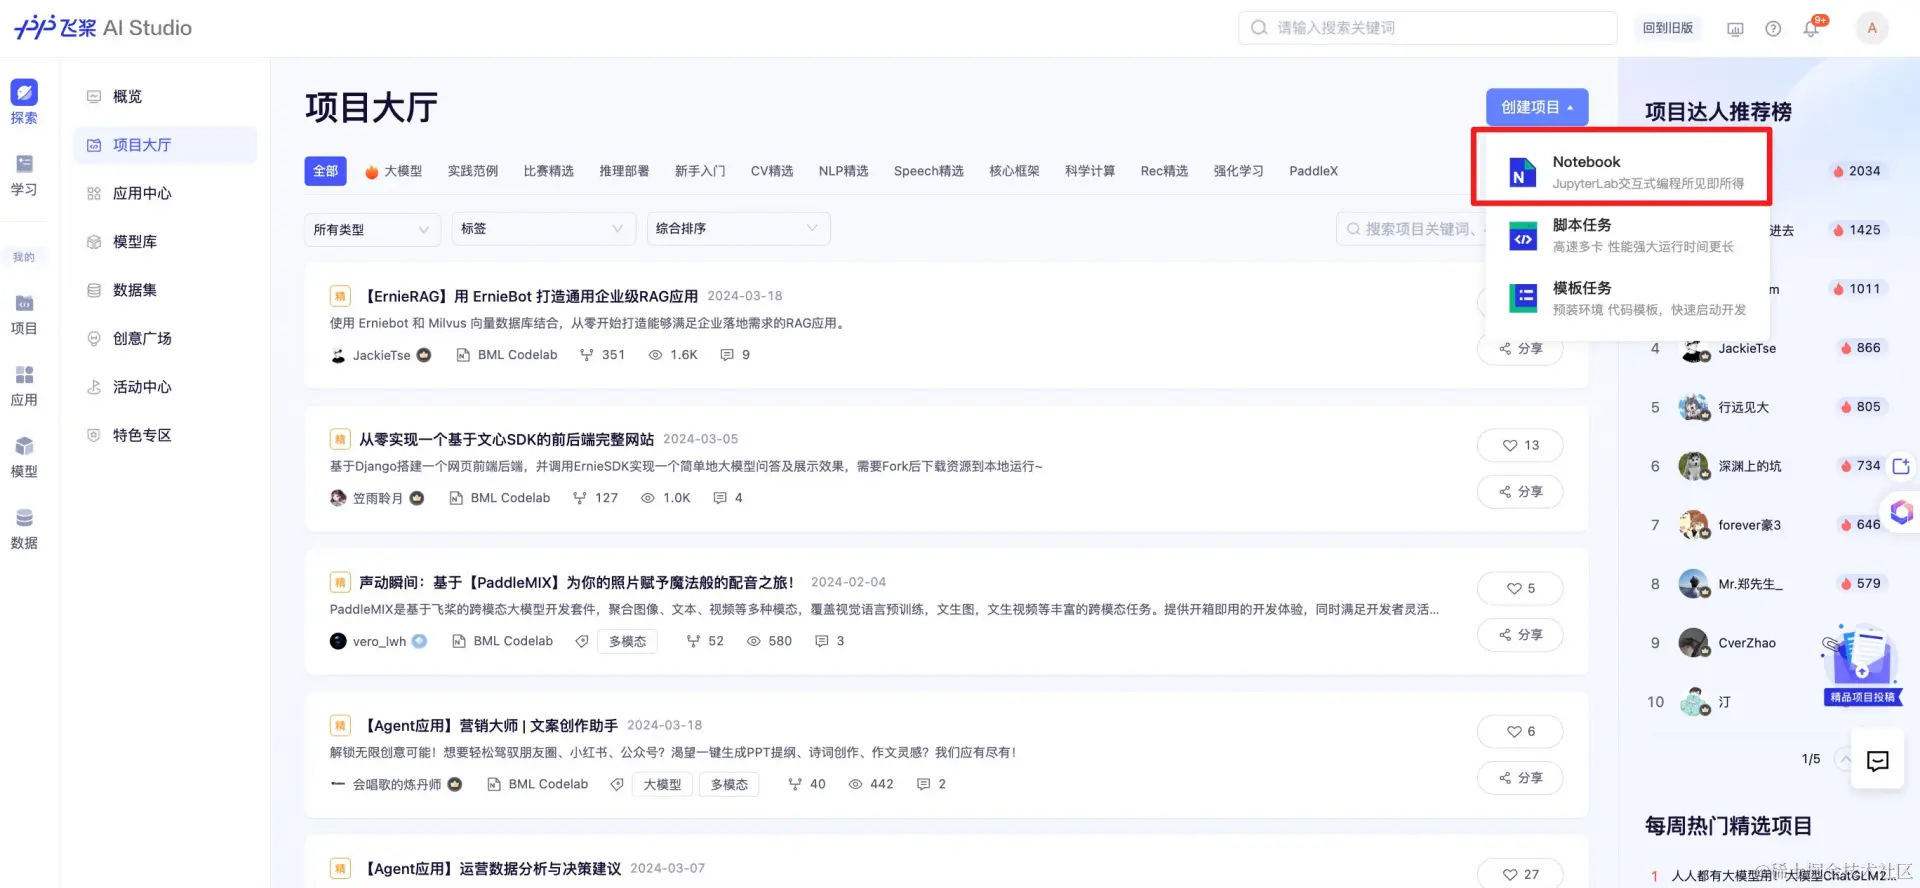Expand the 综合排序 sort dropdown
Image resolution: width=1920 pixels, height=888 pixels.
tap(739, 229)
